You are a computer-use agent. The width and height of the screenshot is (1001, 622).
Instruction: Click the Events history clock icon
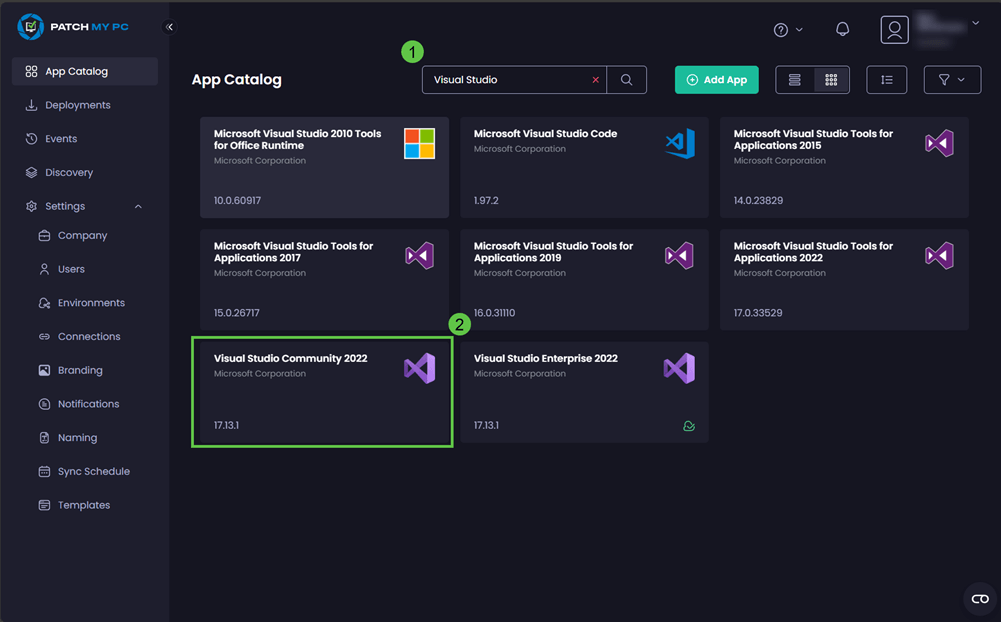(x=31, y=139)
